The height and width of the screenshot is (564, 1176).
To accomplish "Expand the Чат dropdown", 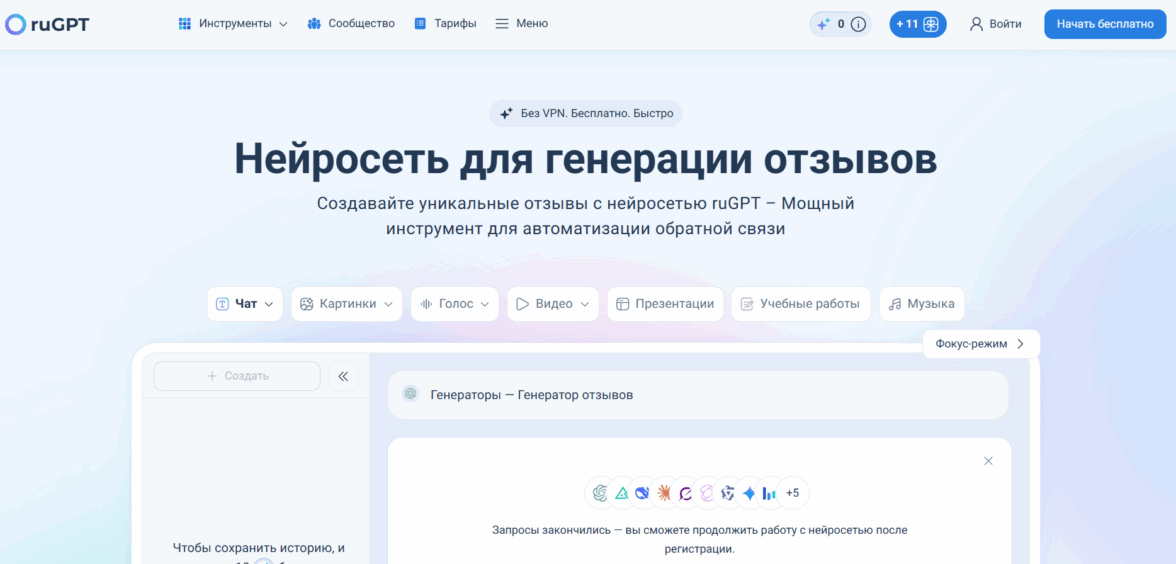I will (x=245, y=304).
